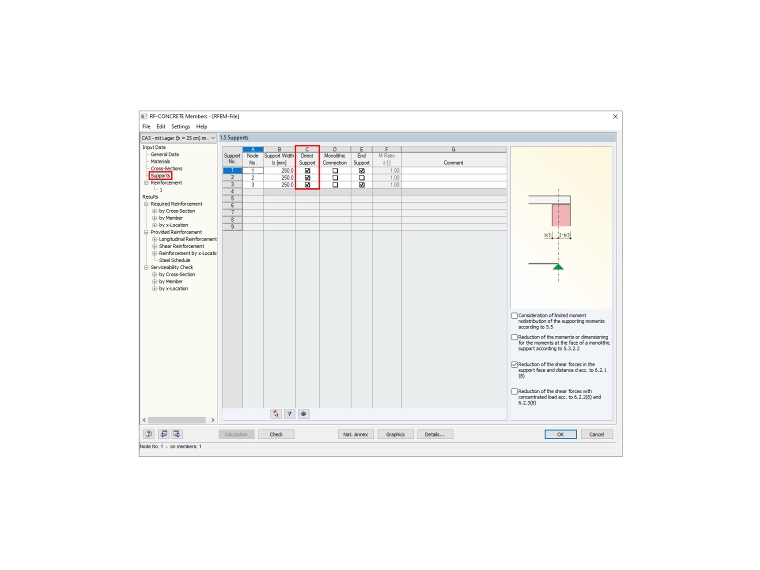Click navigator scrollbar left arrow
Screen dimensions: 760x570
pyautogui.click(x=144, y=420)
